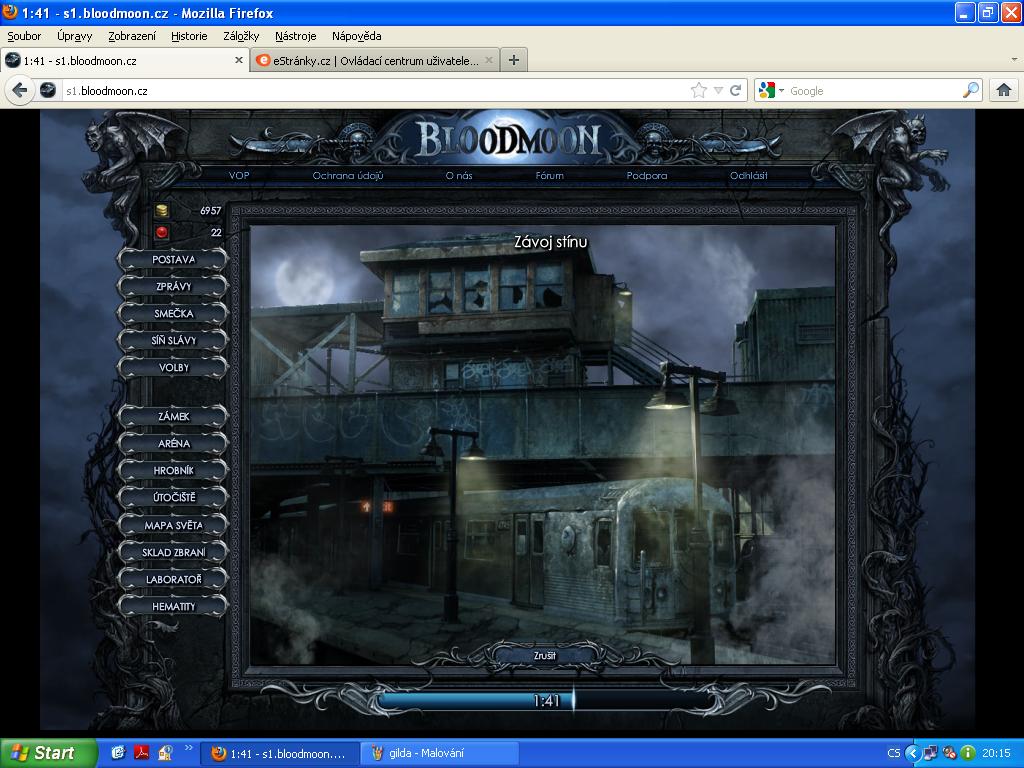Open HEMATITY page

click(173, 606)
